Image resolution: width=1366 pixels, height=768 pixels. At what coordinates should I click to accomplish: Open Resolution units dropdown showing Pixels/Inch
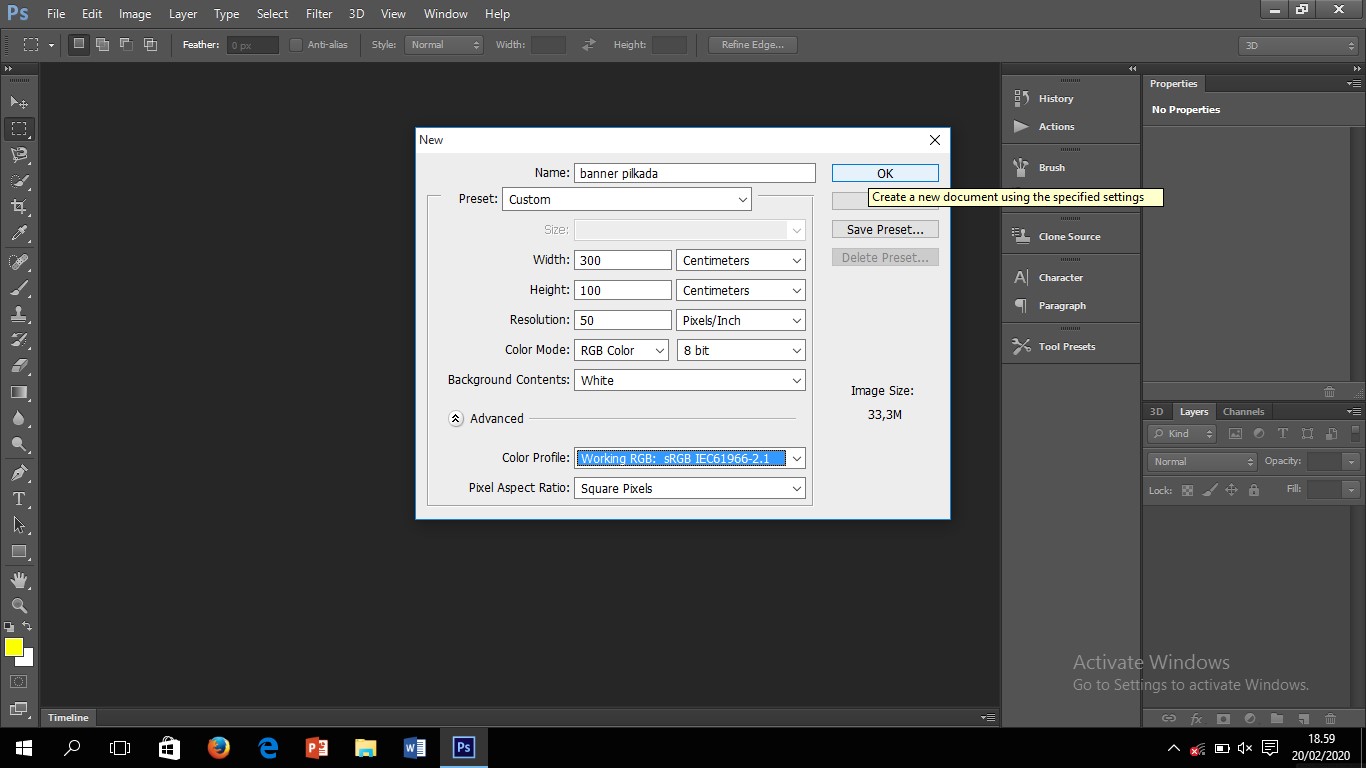741,320
